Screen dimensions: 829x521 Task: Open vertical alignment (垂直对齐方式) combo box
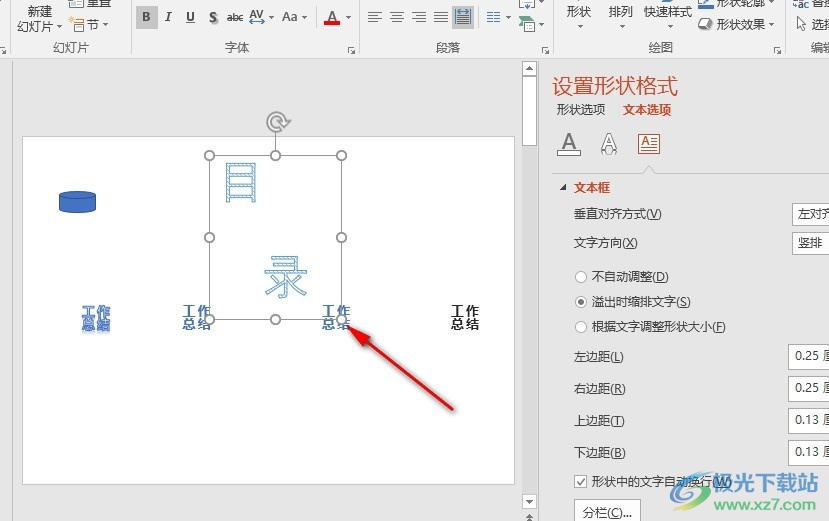[810, 214]
